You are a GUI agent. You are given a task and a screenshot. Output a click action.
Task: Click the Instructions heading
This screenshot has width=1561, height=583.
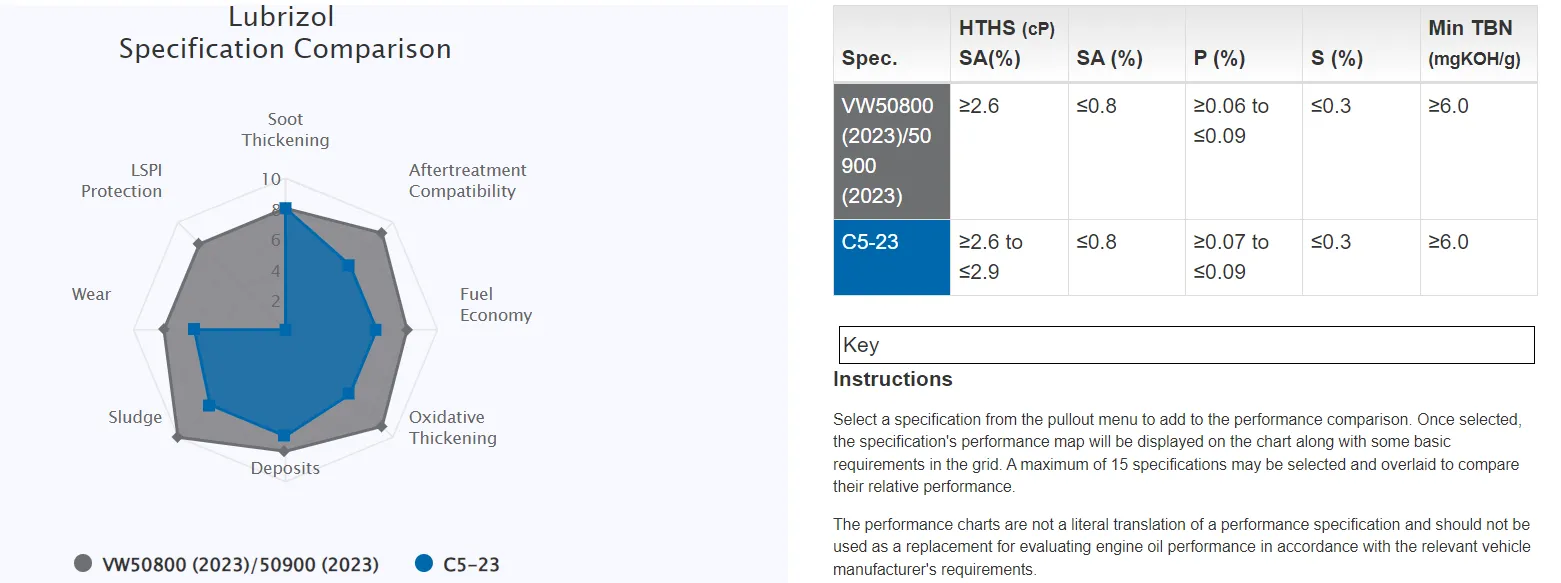click(893, 379)
